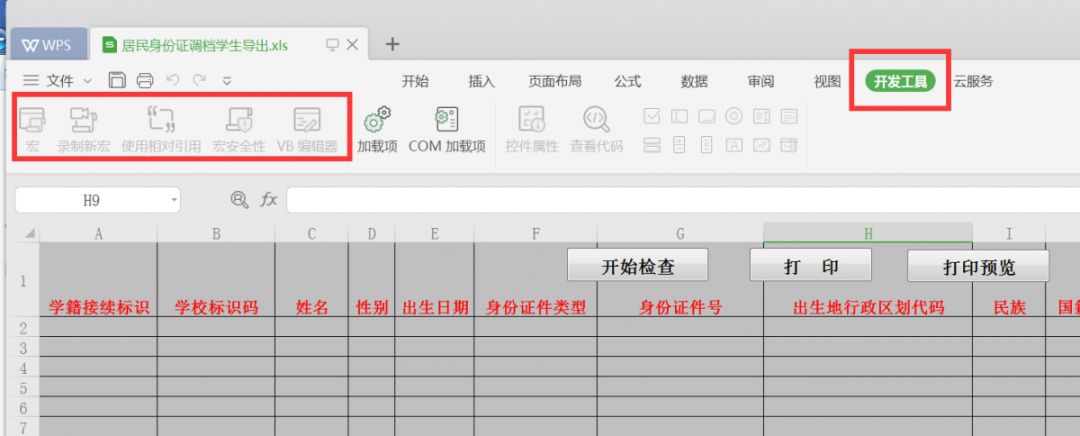The image size is (1080, 436).
Task: Click into the formula bar field
Action: pos(683,200)
